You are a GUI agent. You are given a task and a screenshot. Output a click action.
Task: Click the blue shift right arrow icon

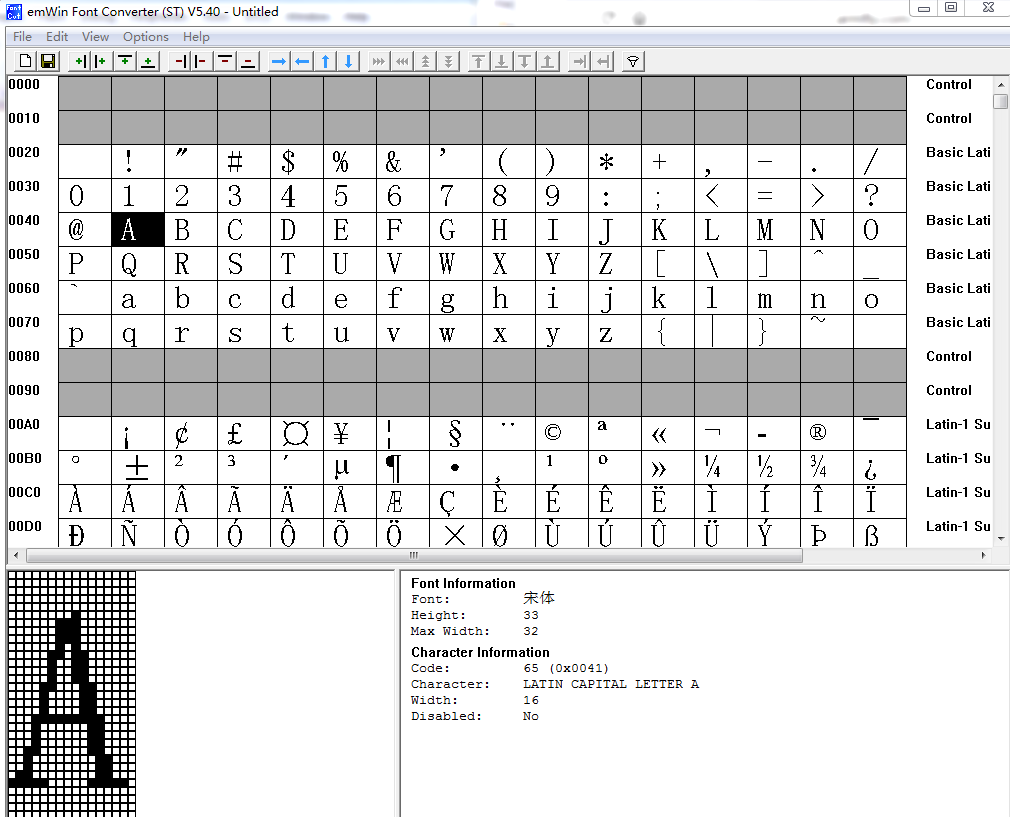(279, 61)
